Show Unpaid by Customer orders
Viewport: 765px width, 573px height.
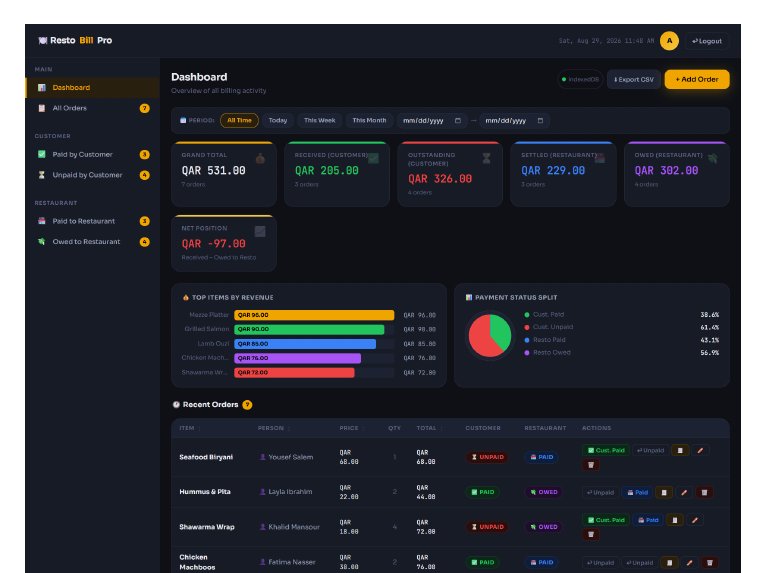click(x=92, y=175)
